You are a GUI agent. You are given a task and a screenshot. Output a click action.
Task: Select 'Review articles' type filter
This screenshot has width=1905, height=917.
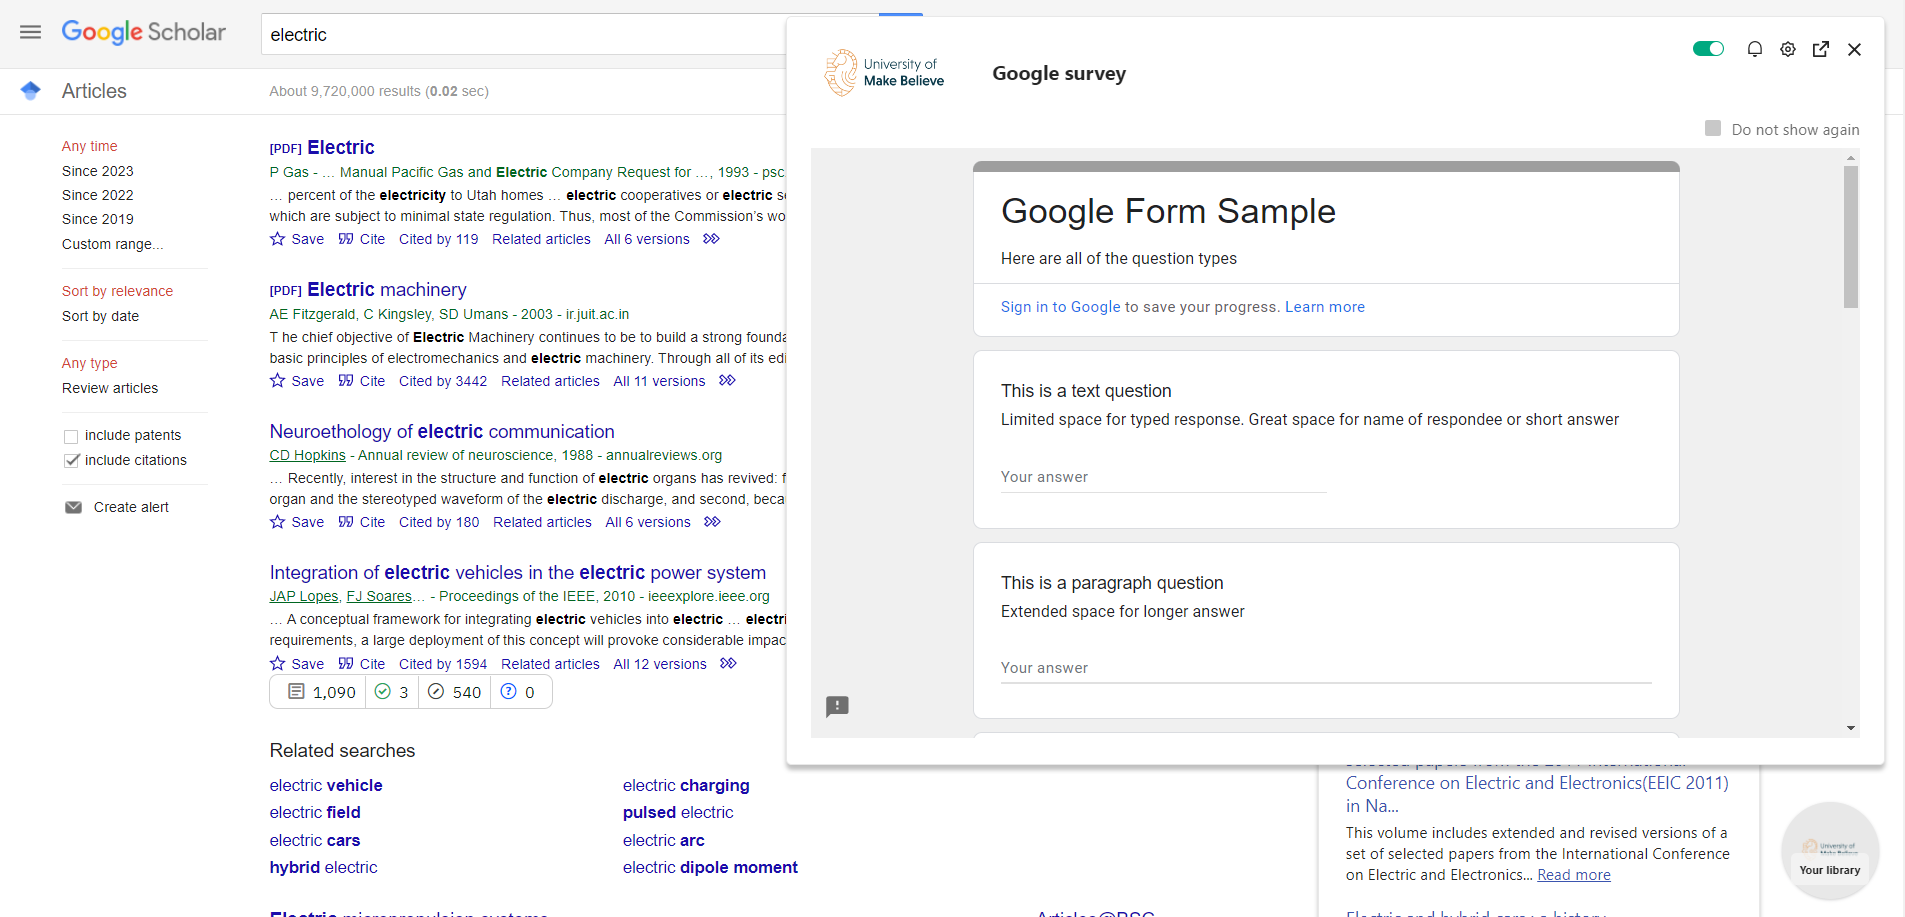110,388
